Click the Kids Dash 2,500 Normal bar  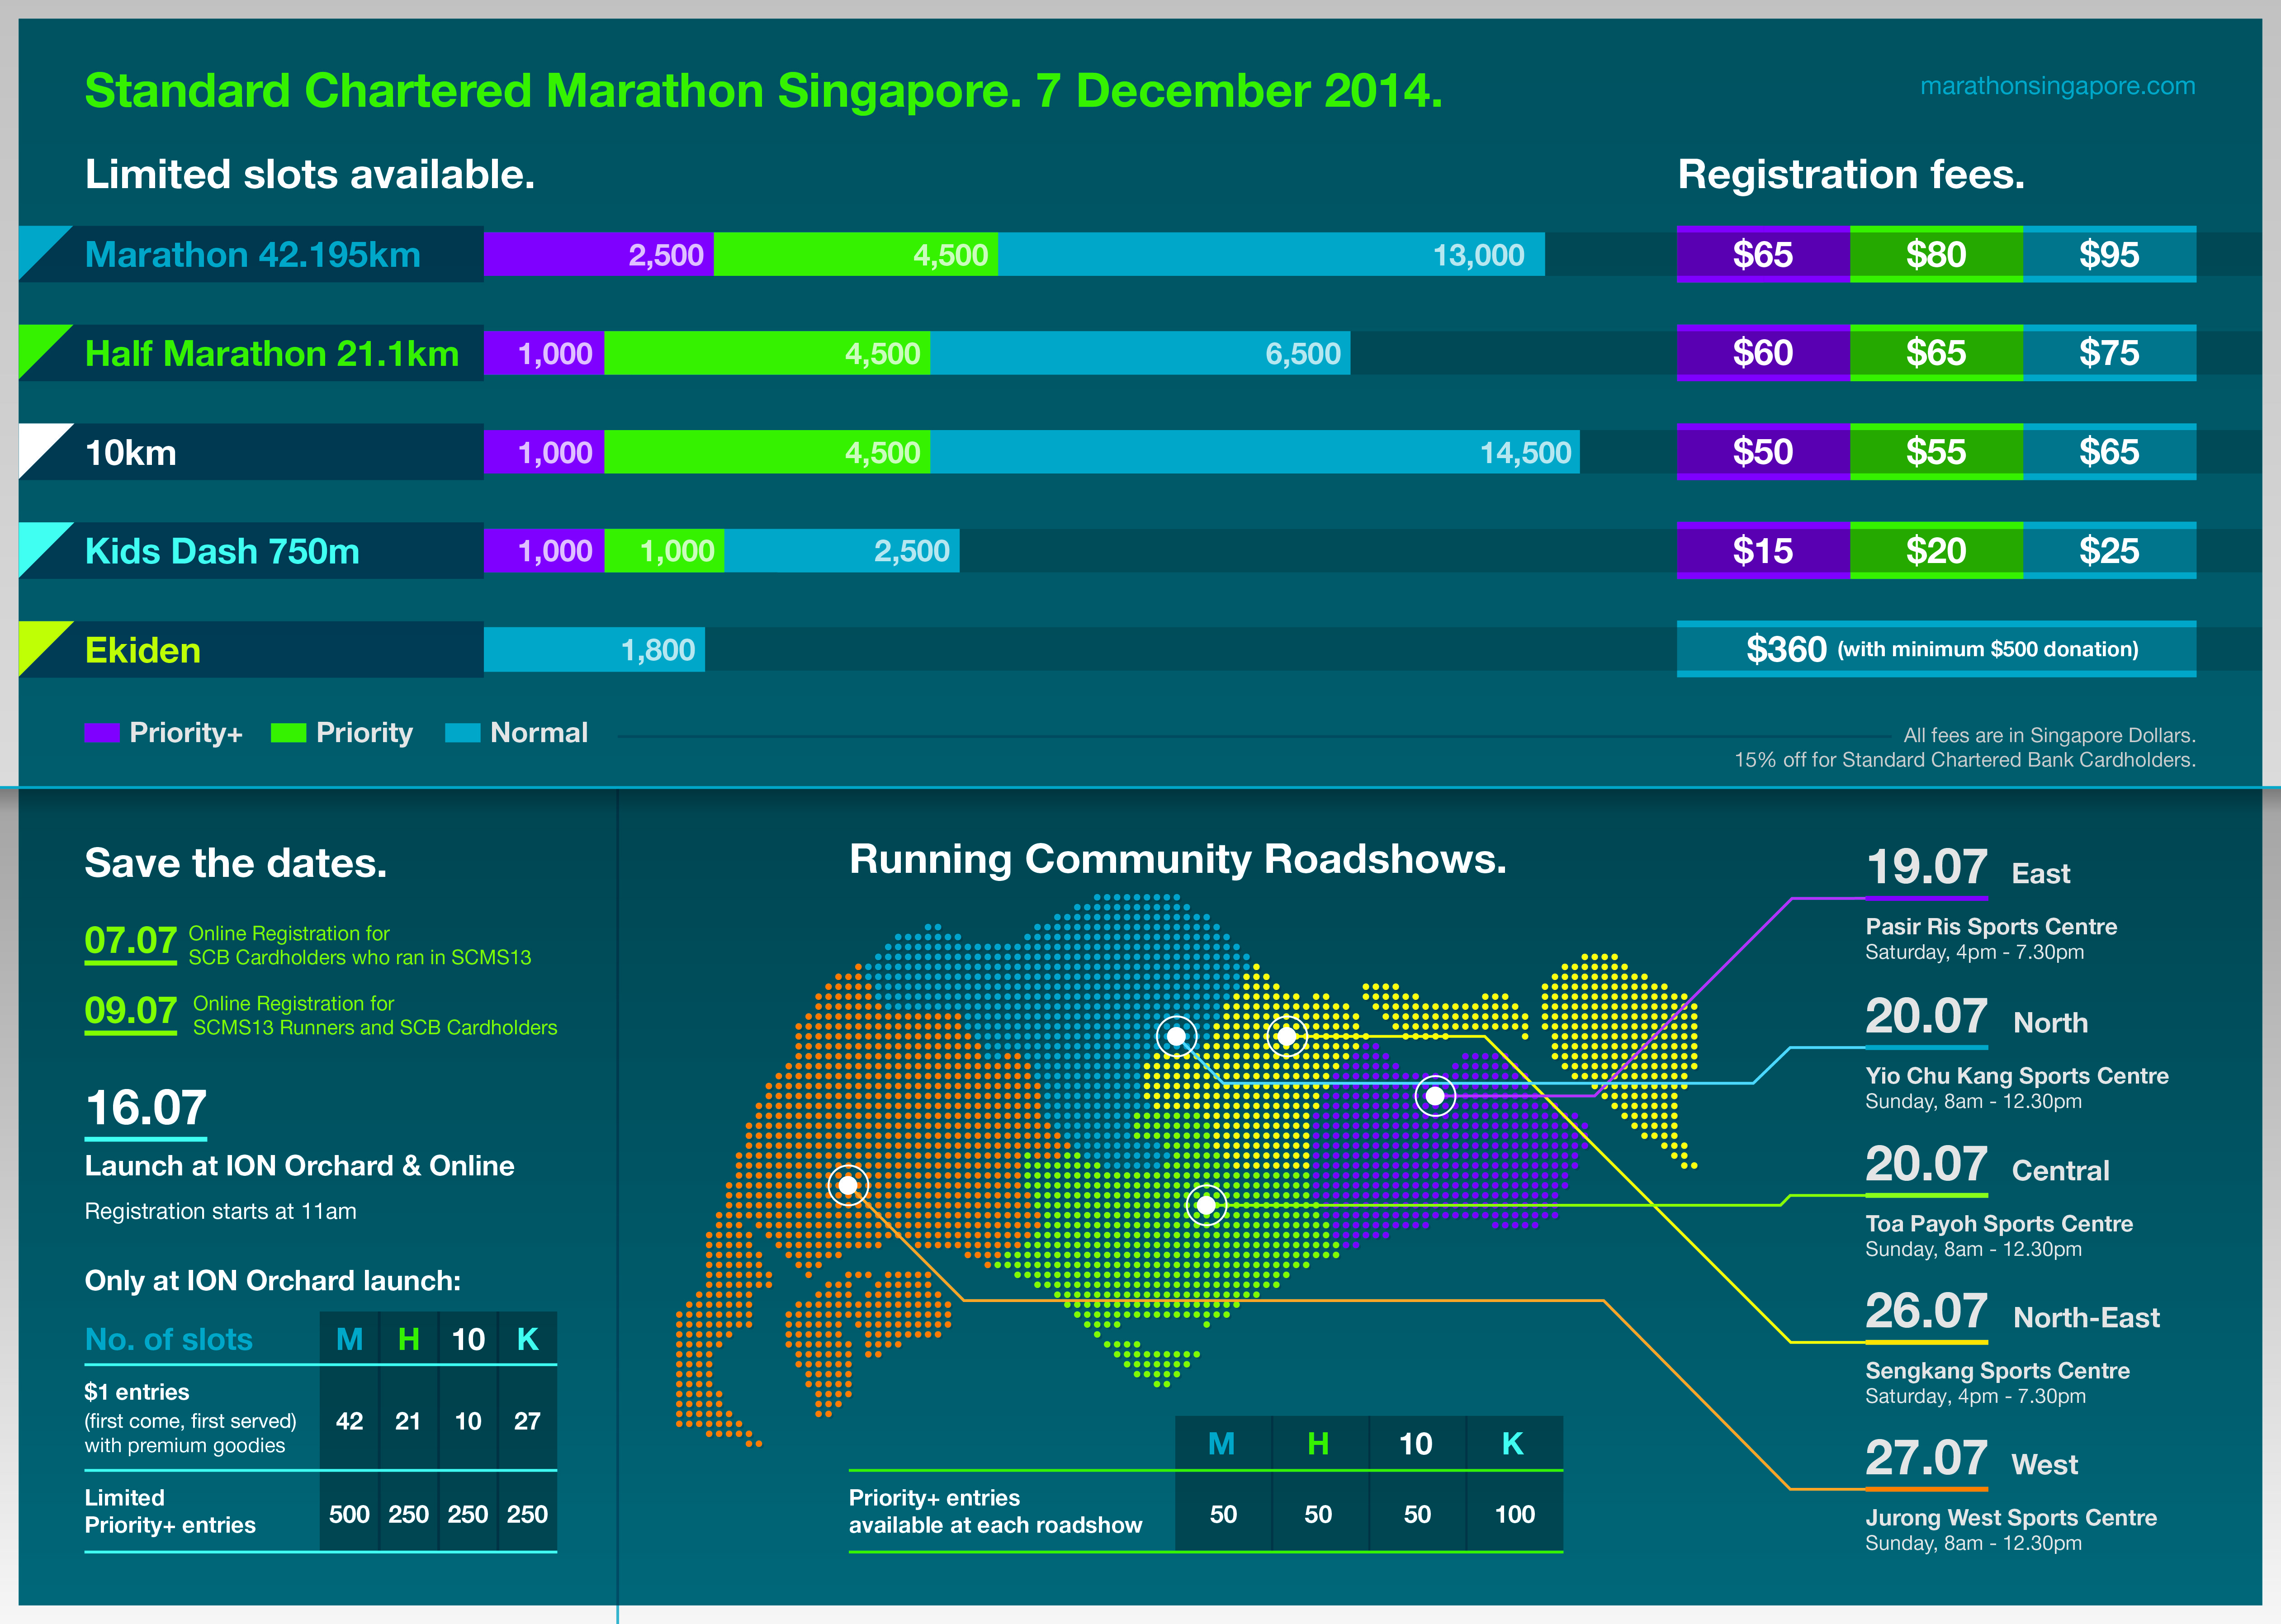pyautogui.click(x=842, y=551)
